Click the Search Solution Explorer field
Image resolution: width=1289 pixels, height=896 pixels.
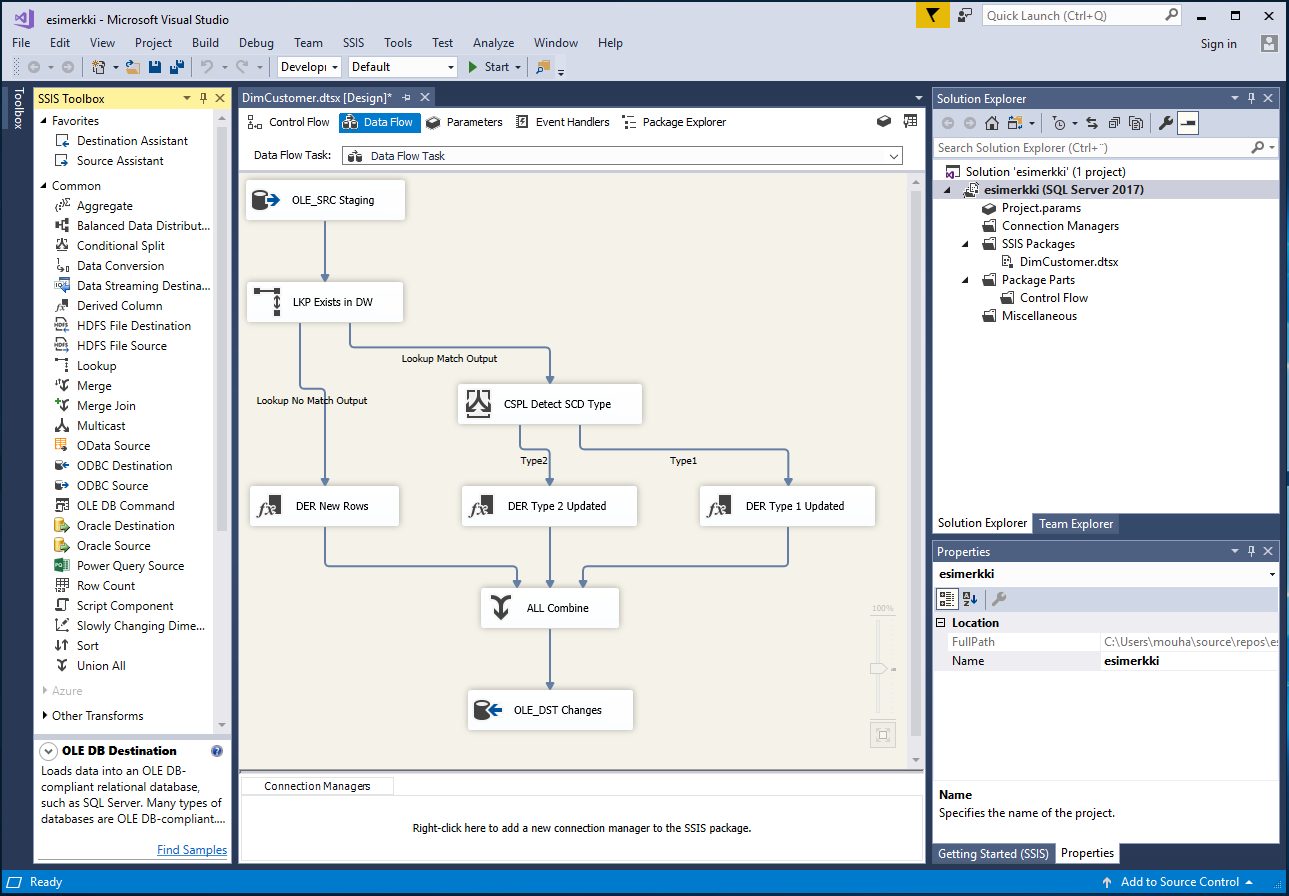coord(1091,147)
